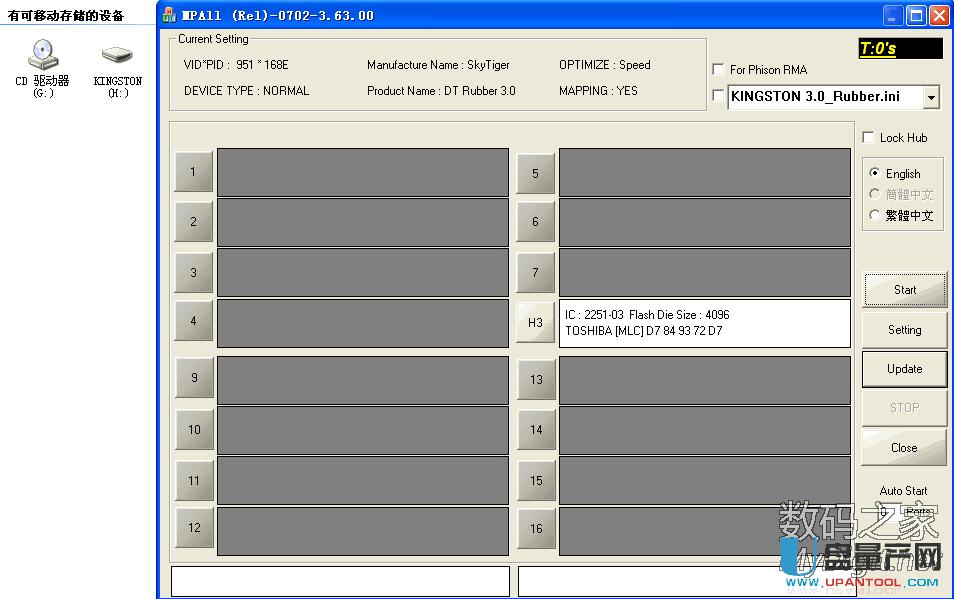Select port button 5
954x599 pixels.
[x=535, y=171]
